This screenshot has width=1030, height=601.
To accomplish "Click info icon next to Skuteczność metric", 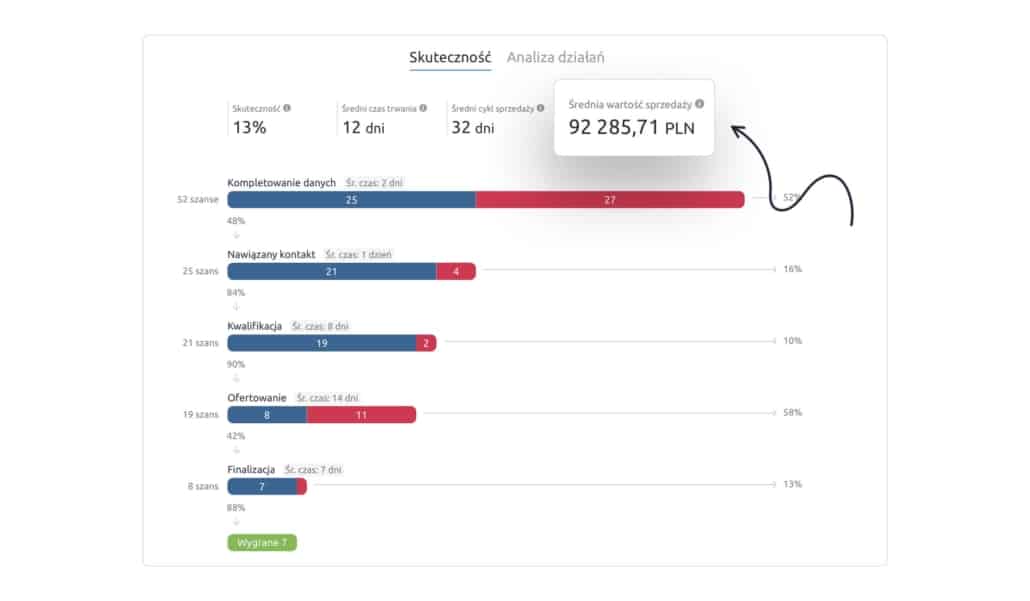I will pos(287,108).
